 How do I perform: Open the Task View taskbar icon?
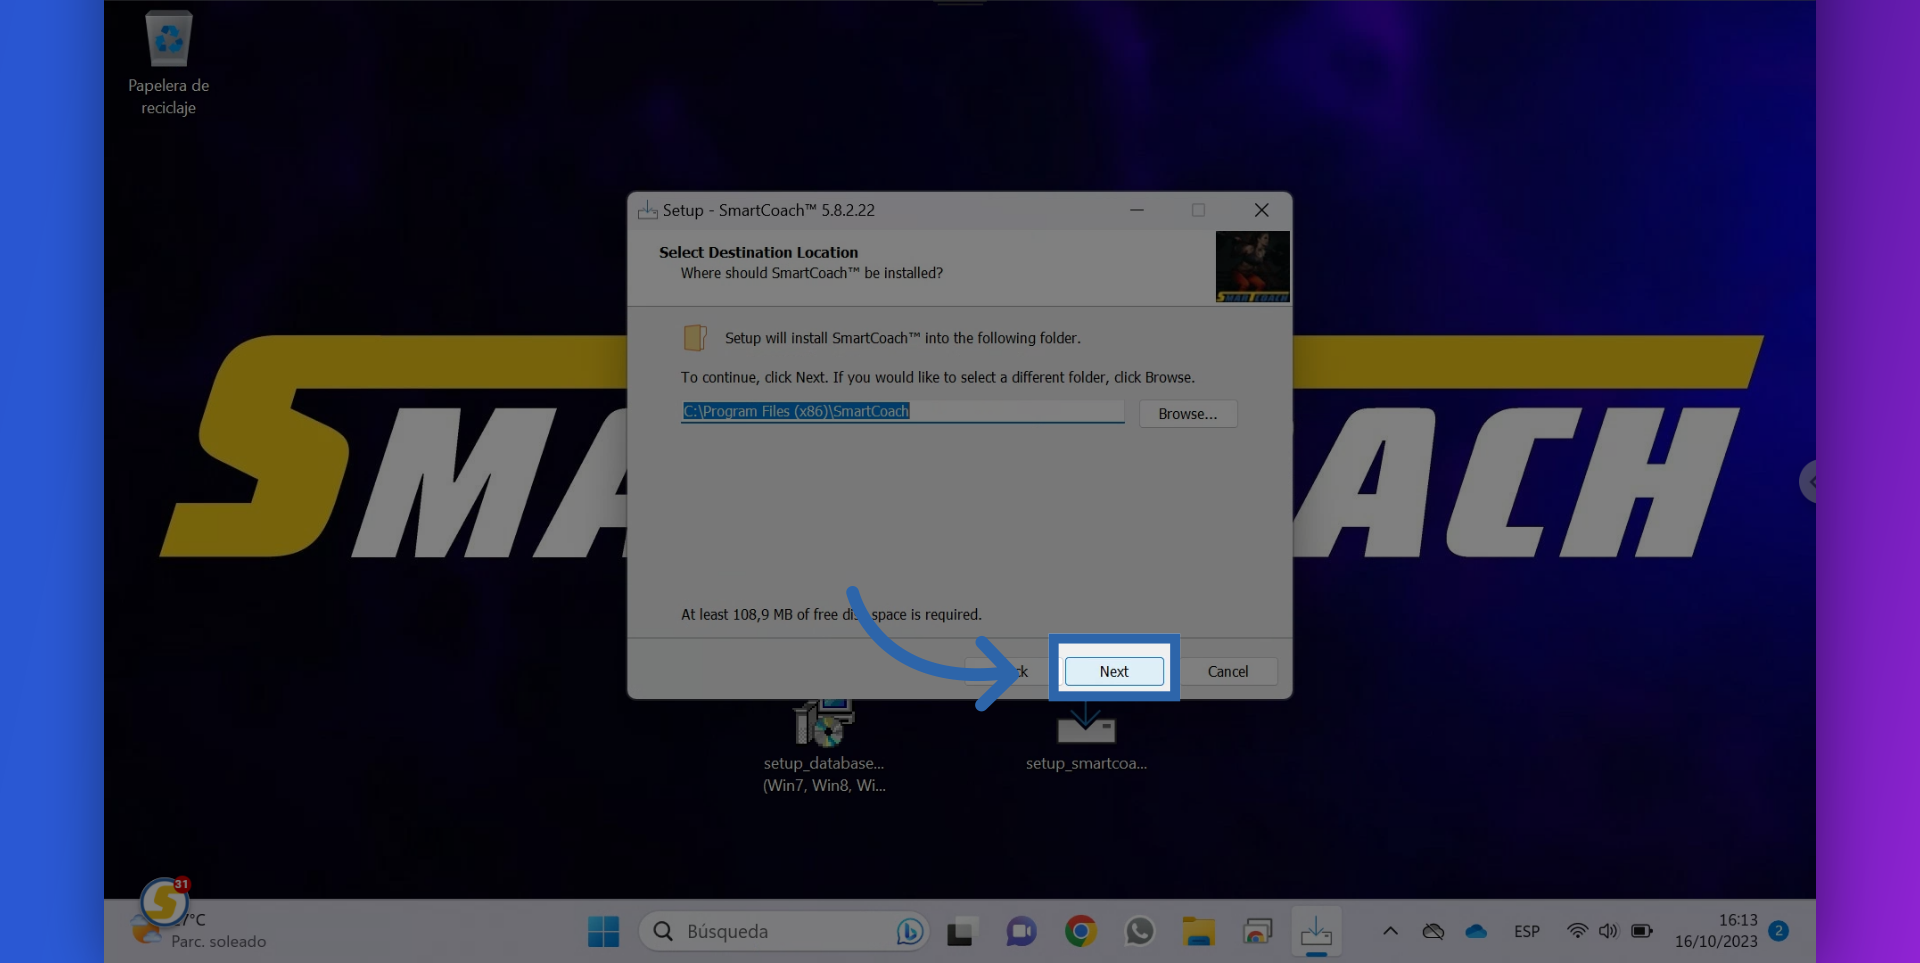point(960,931)
